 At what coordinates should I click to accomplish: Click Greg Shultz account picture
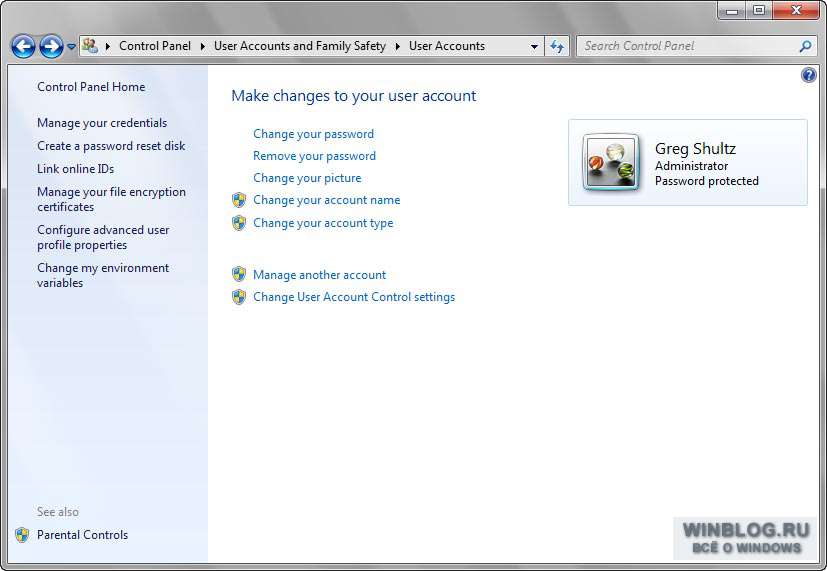click(x=611, y=162)
